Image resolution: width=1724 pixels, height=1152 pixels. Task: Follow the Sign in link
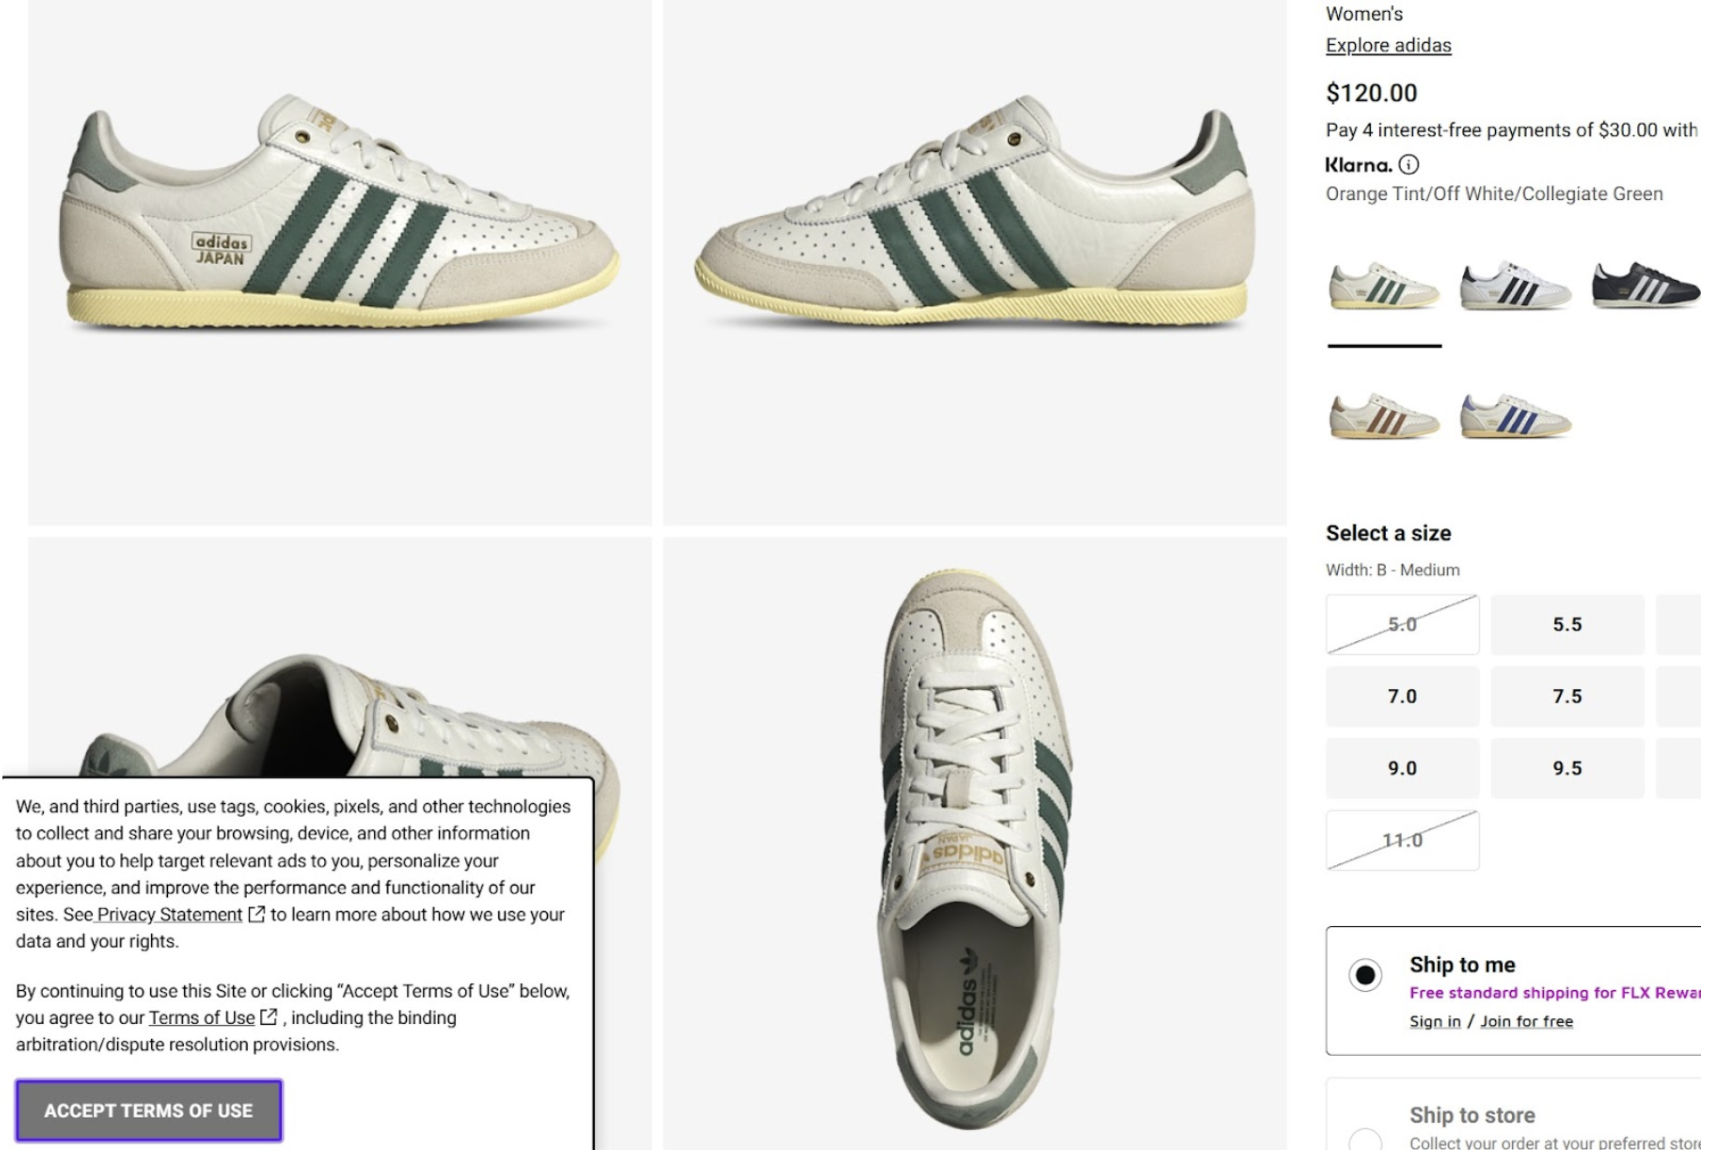coord(1434,1021)
